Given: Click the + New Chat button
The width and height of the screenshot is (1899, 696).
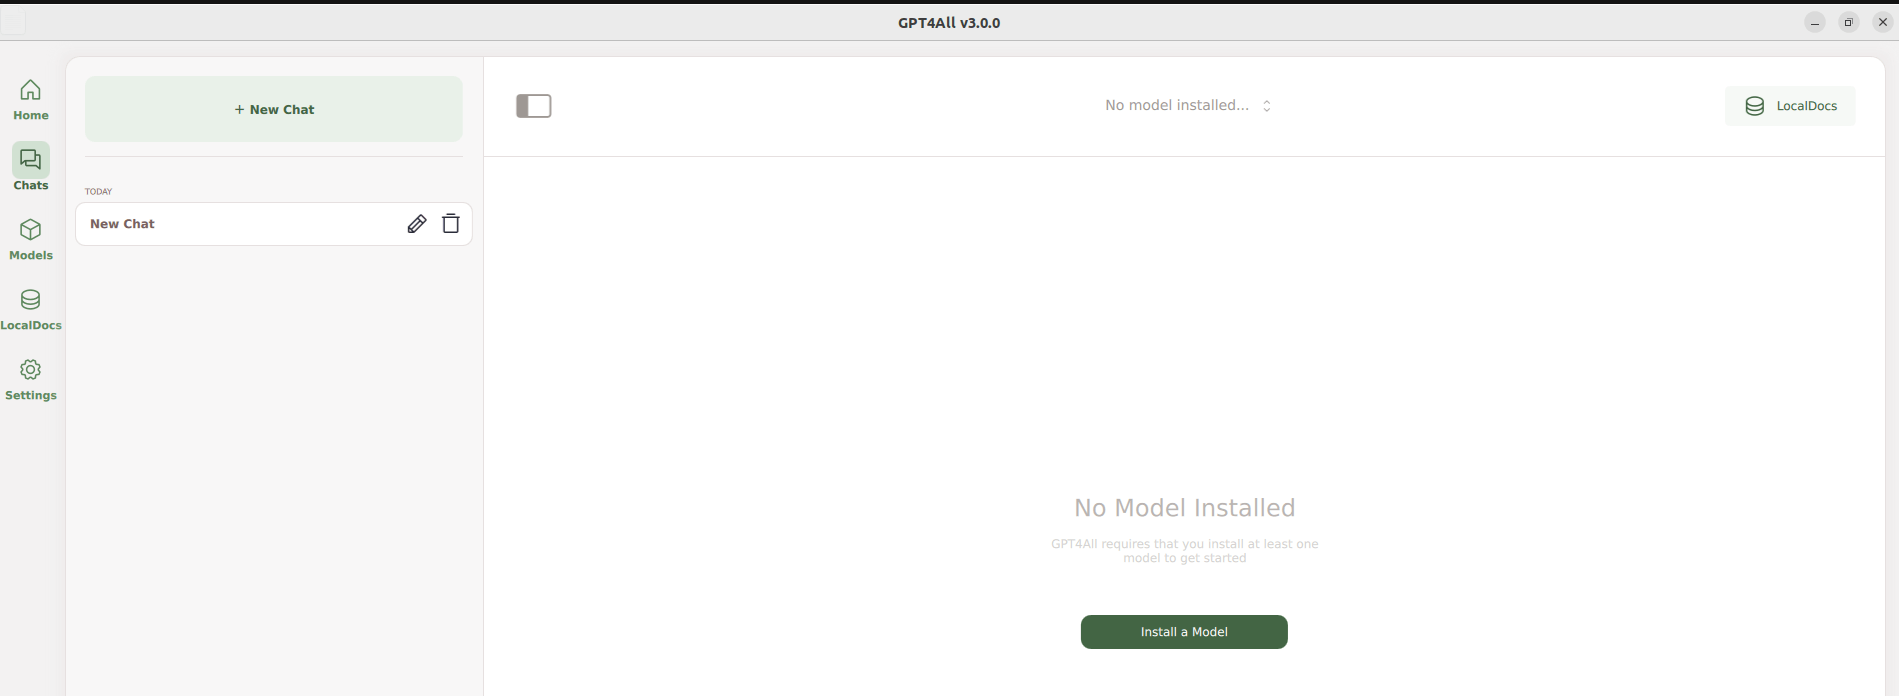Looking at the screenshot, I should [274, 109].
